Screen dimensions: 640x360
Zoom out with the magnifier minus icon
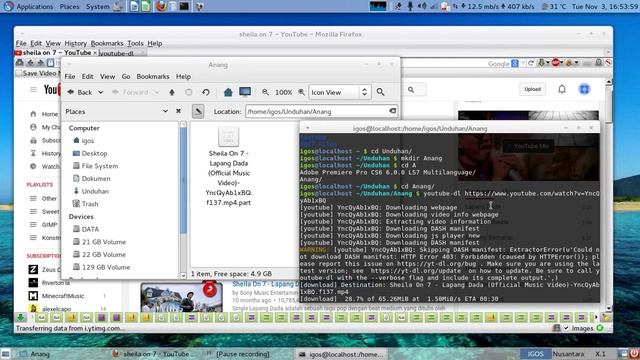[x=265, y=93]
